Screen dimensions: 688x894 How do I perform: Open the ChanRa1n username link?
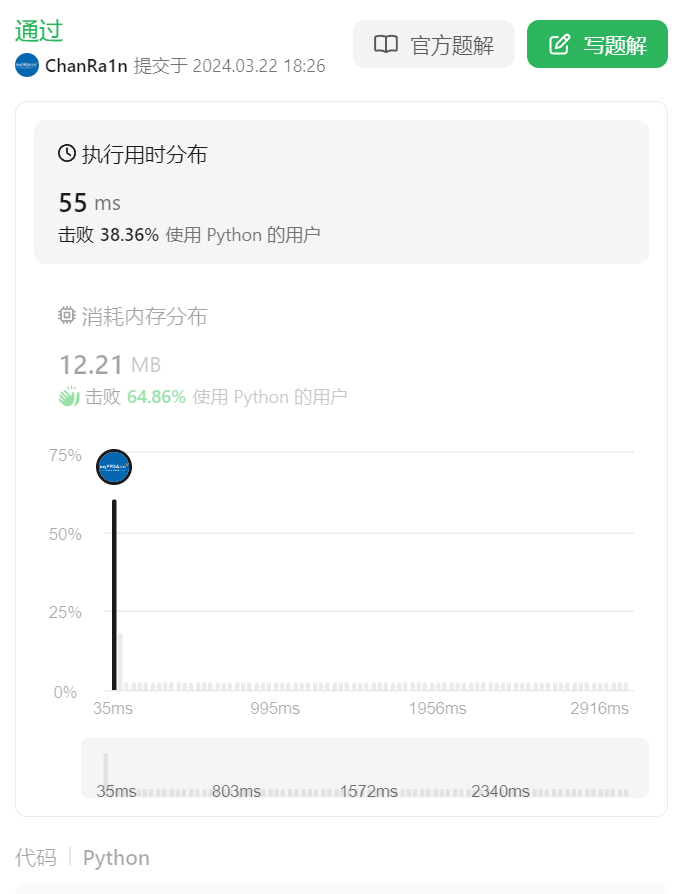(x=86, y=66)
